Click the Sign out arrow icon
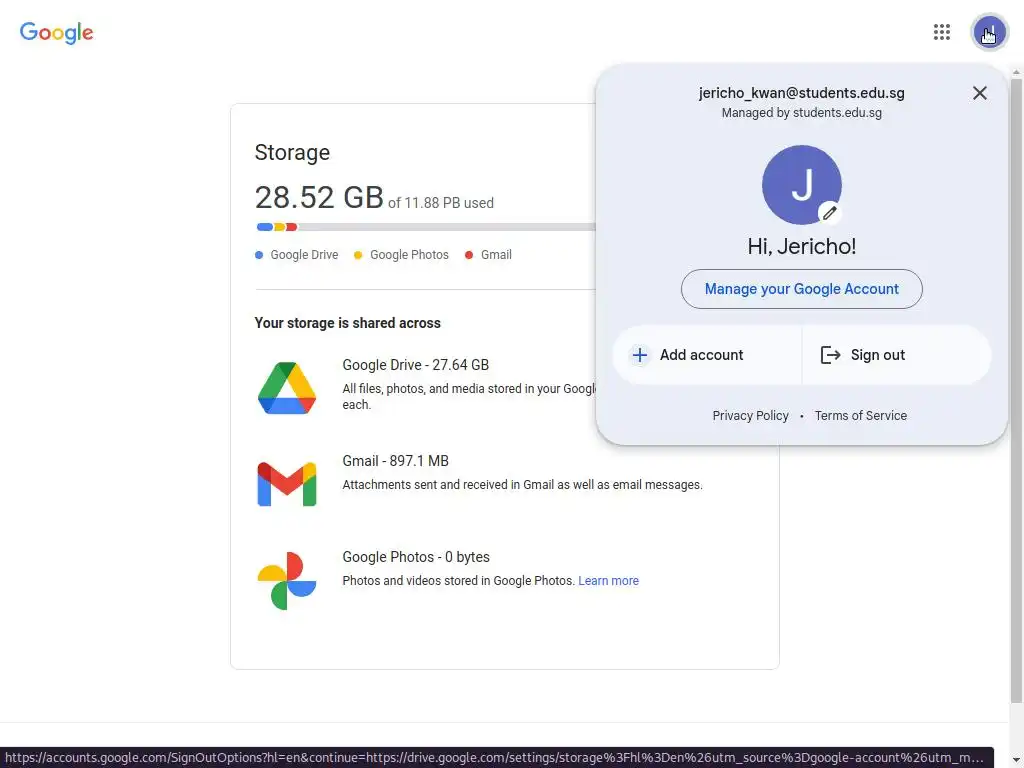The width and height of the screenshot is (1024, 768). click(x=830, y=355)
